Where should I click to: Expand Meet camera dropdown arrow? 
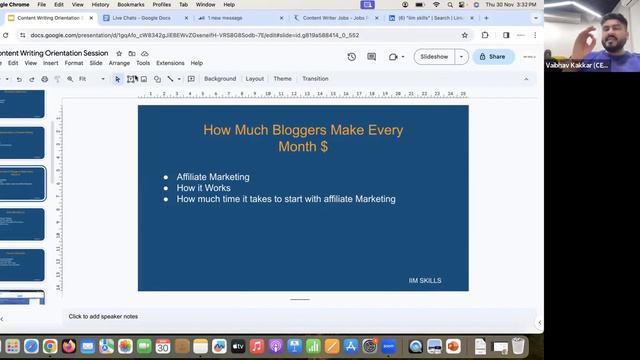(x=403, y=57)
